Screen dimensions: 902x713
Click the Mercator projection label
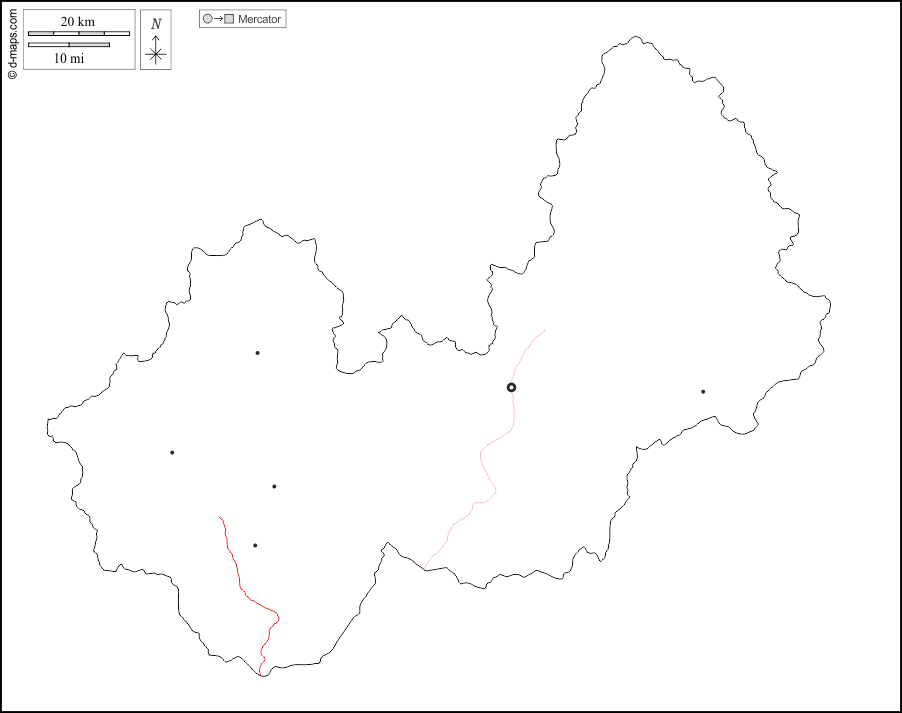(x=259, y=19)
